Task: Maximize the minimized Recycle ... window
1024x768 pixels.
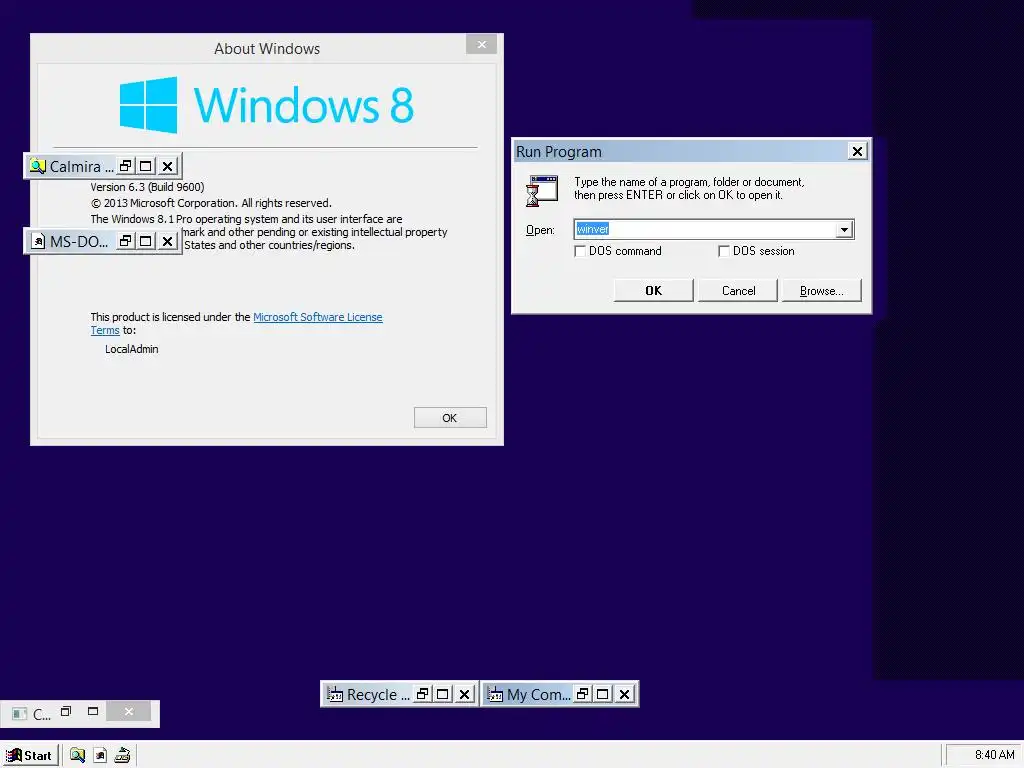Action: (x=443, y=694)
